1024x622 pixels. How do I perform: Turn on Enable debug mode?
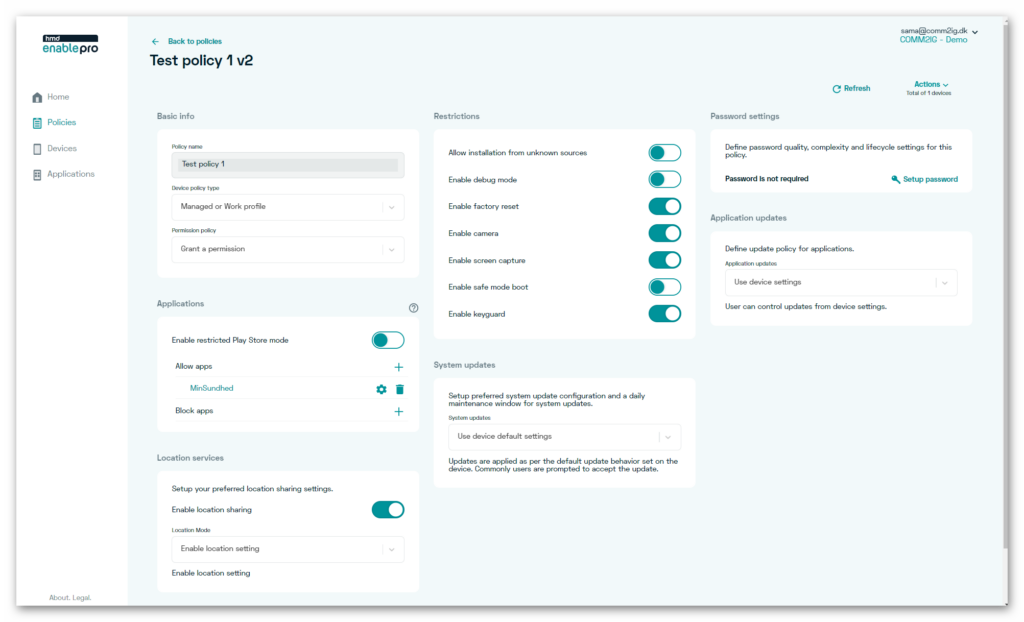(x=664, y=180)
